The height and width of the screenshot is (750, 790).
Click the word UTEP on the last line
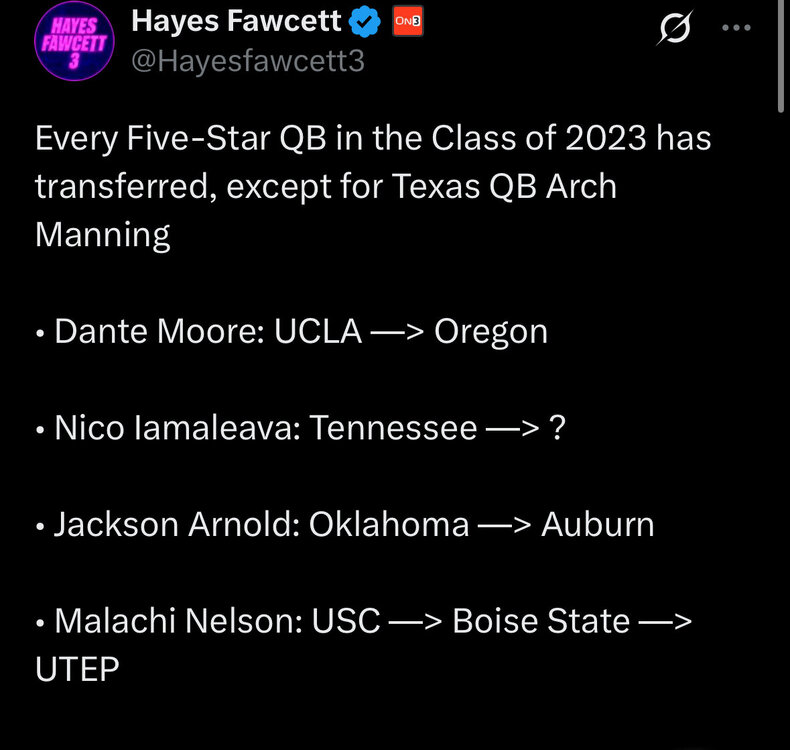click(x=77, y=669)
